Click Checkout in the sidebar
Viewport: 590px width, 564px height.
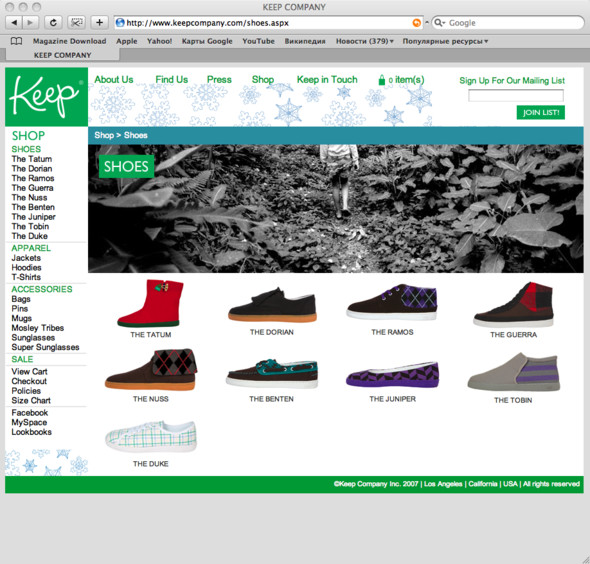coord(29,381)
